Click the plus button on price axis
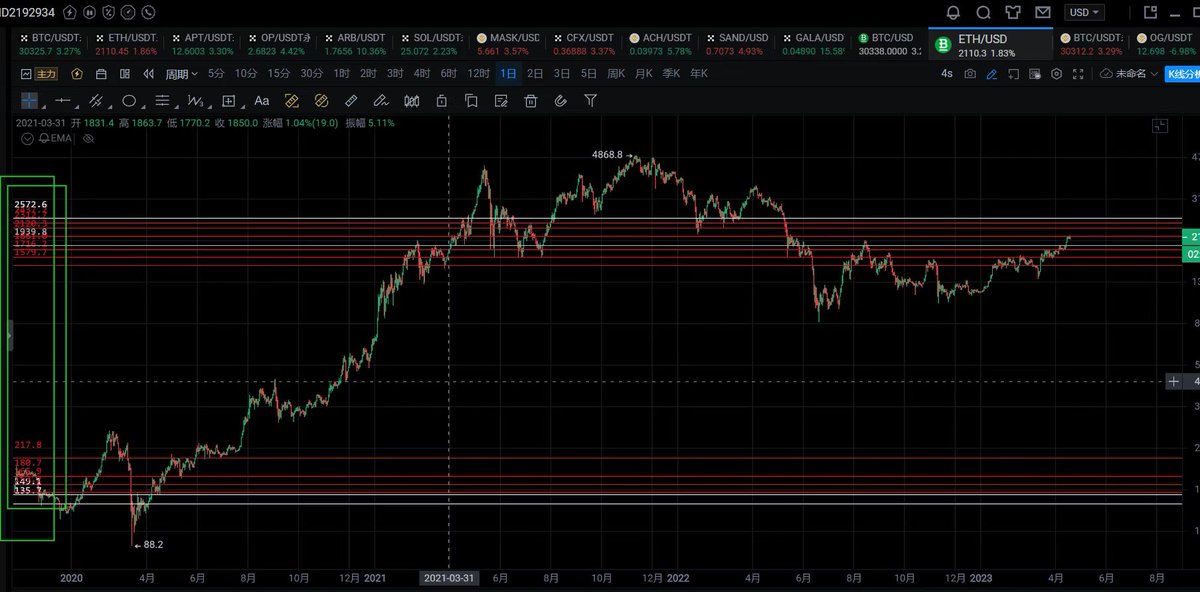Screen dimensions: 1200x592 [x=1173, y=381]
